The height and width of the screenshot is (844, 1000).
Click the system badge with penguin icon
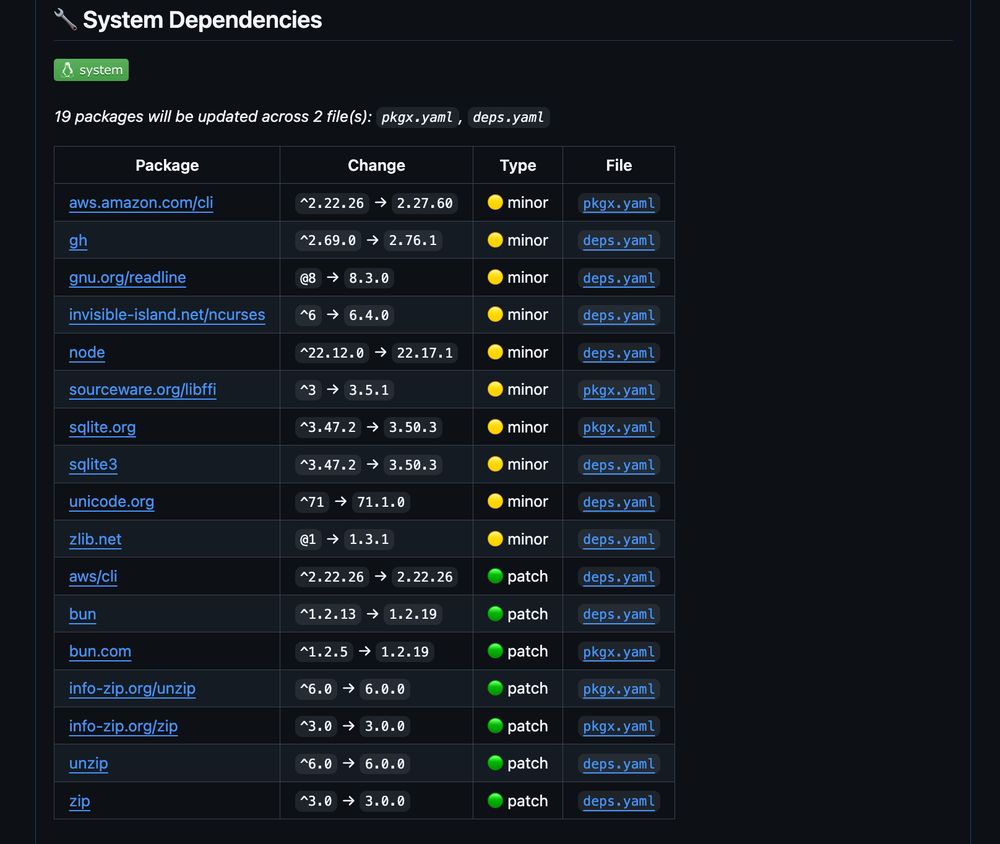pyautogui.click(x=91, y=70)
